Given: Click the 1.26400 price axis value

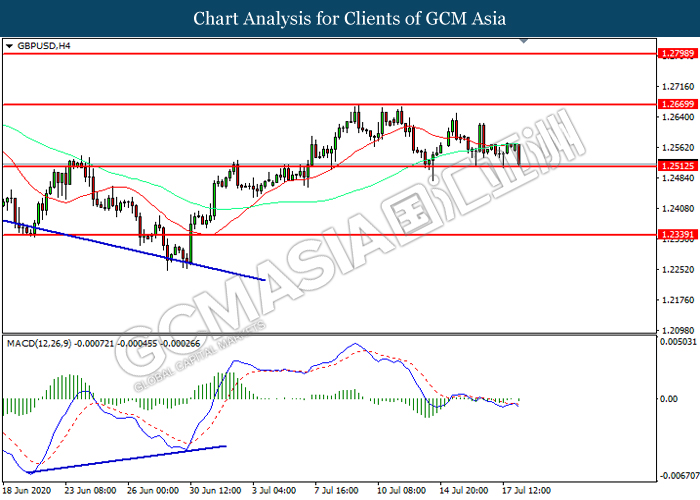Looking at the screenshot, I should coord(679,117).
